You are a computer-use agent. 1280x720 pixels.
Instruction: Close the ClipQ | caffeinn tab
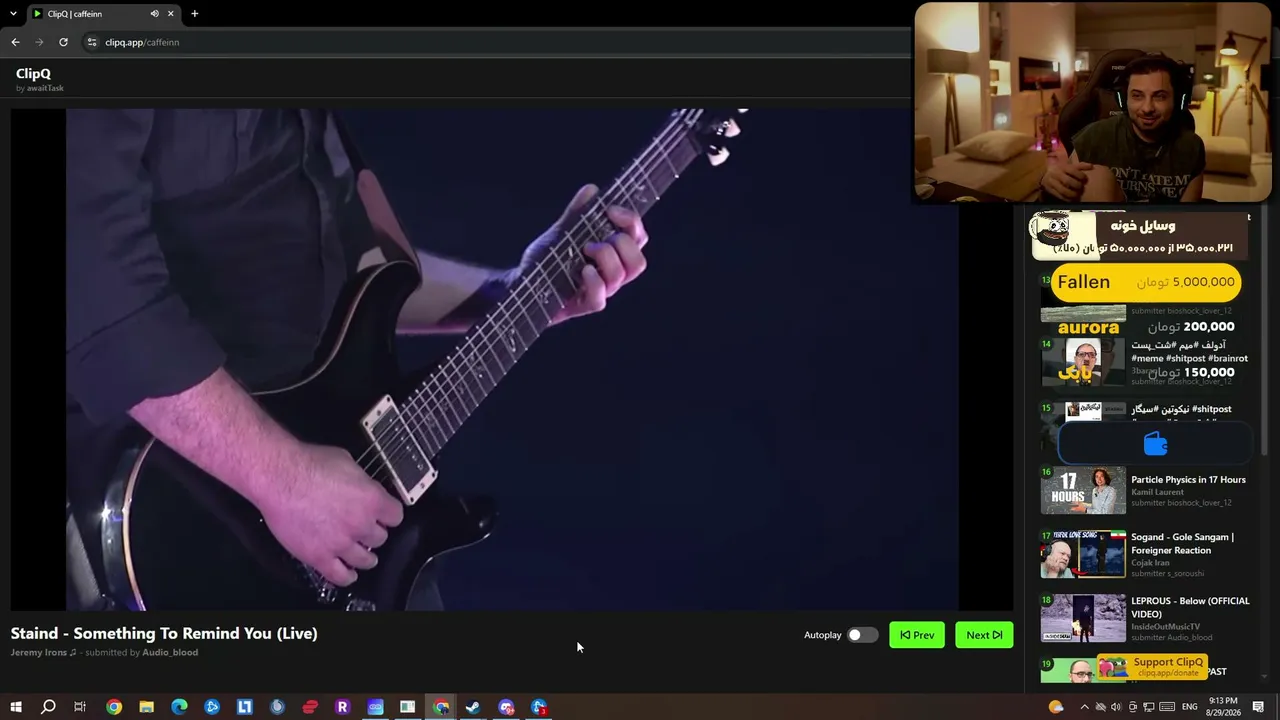pyautogui.click(x=171, y=14)
